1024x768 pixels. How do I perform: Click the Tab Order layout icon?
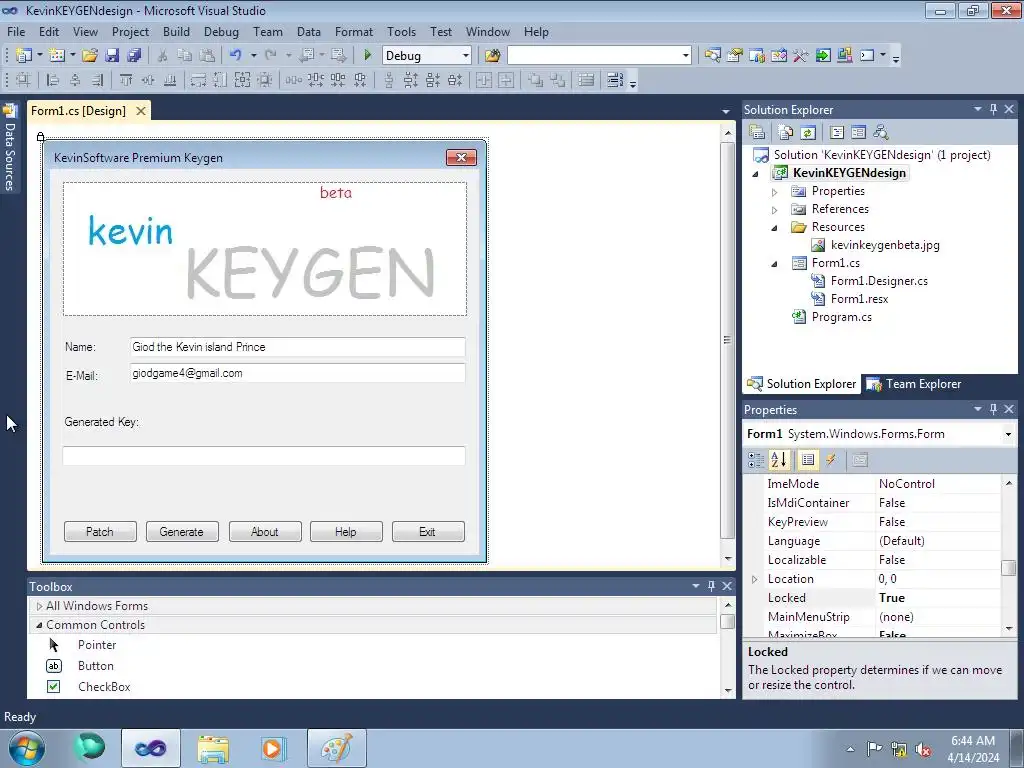click(615, 80)
